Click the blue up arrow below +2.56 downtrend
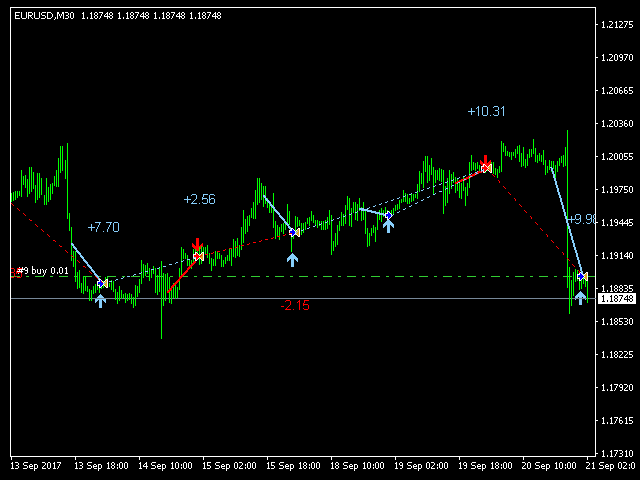This screenshot has width=640, height=480. pyautogui.click(x=292, y=259)
